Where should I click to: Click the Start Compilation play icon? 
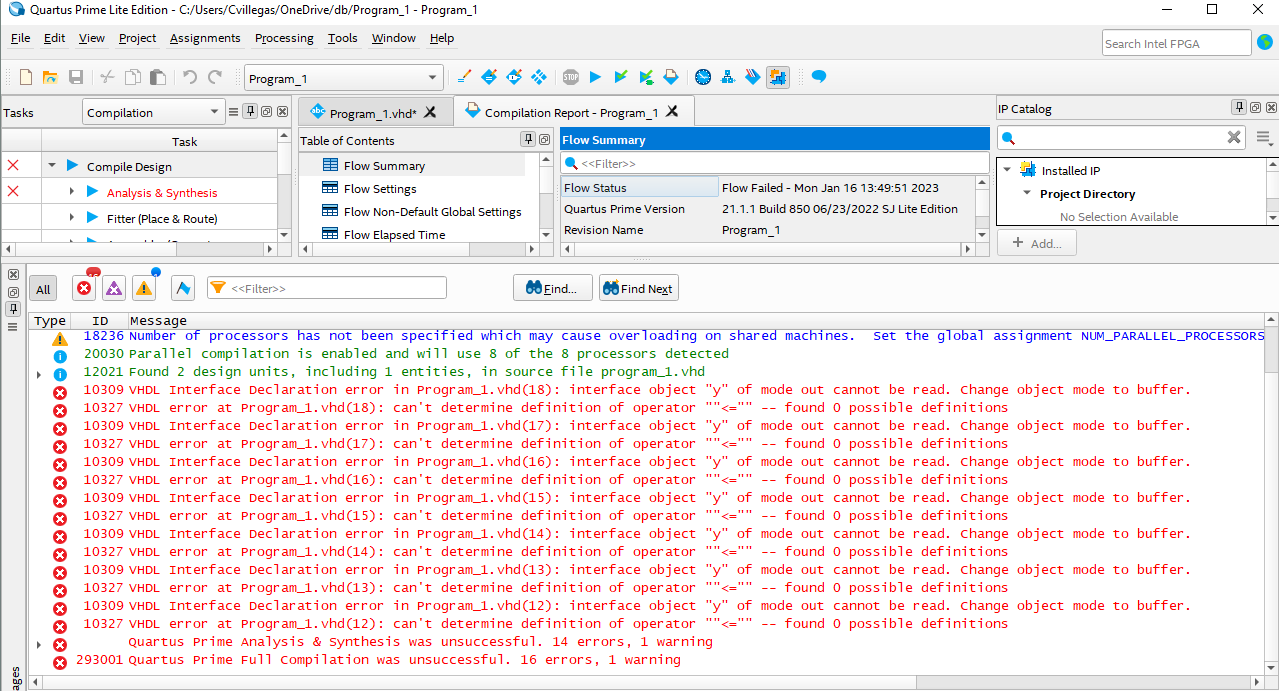(x=595, y=77)
